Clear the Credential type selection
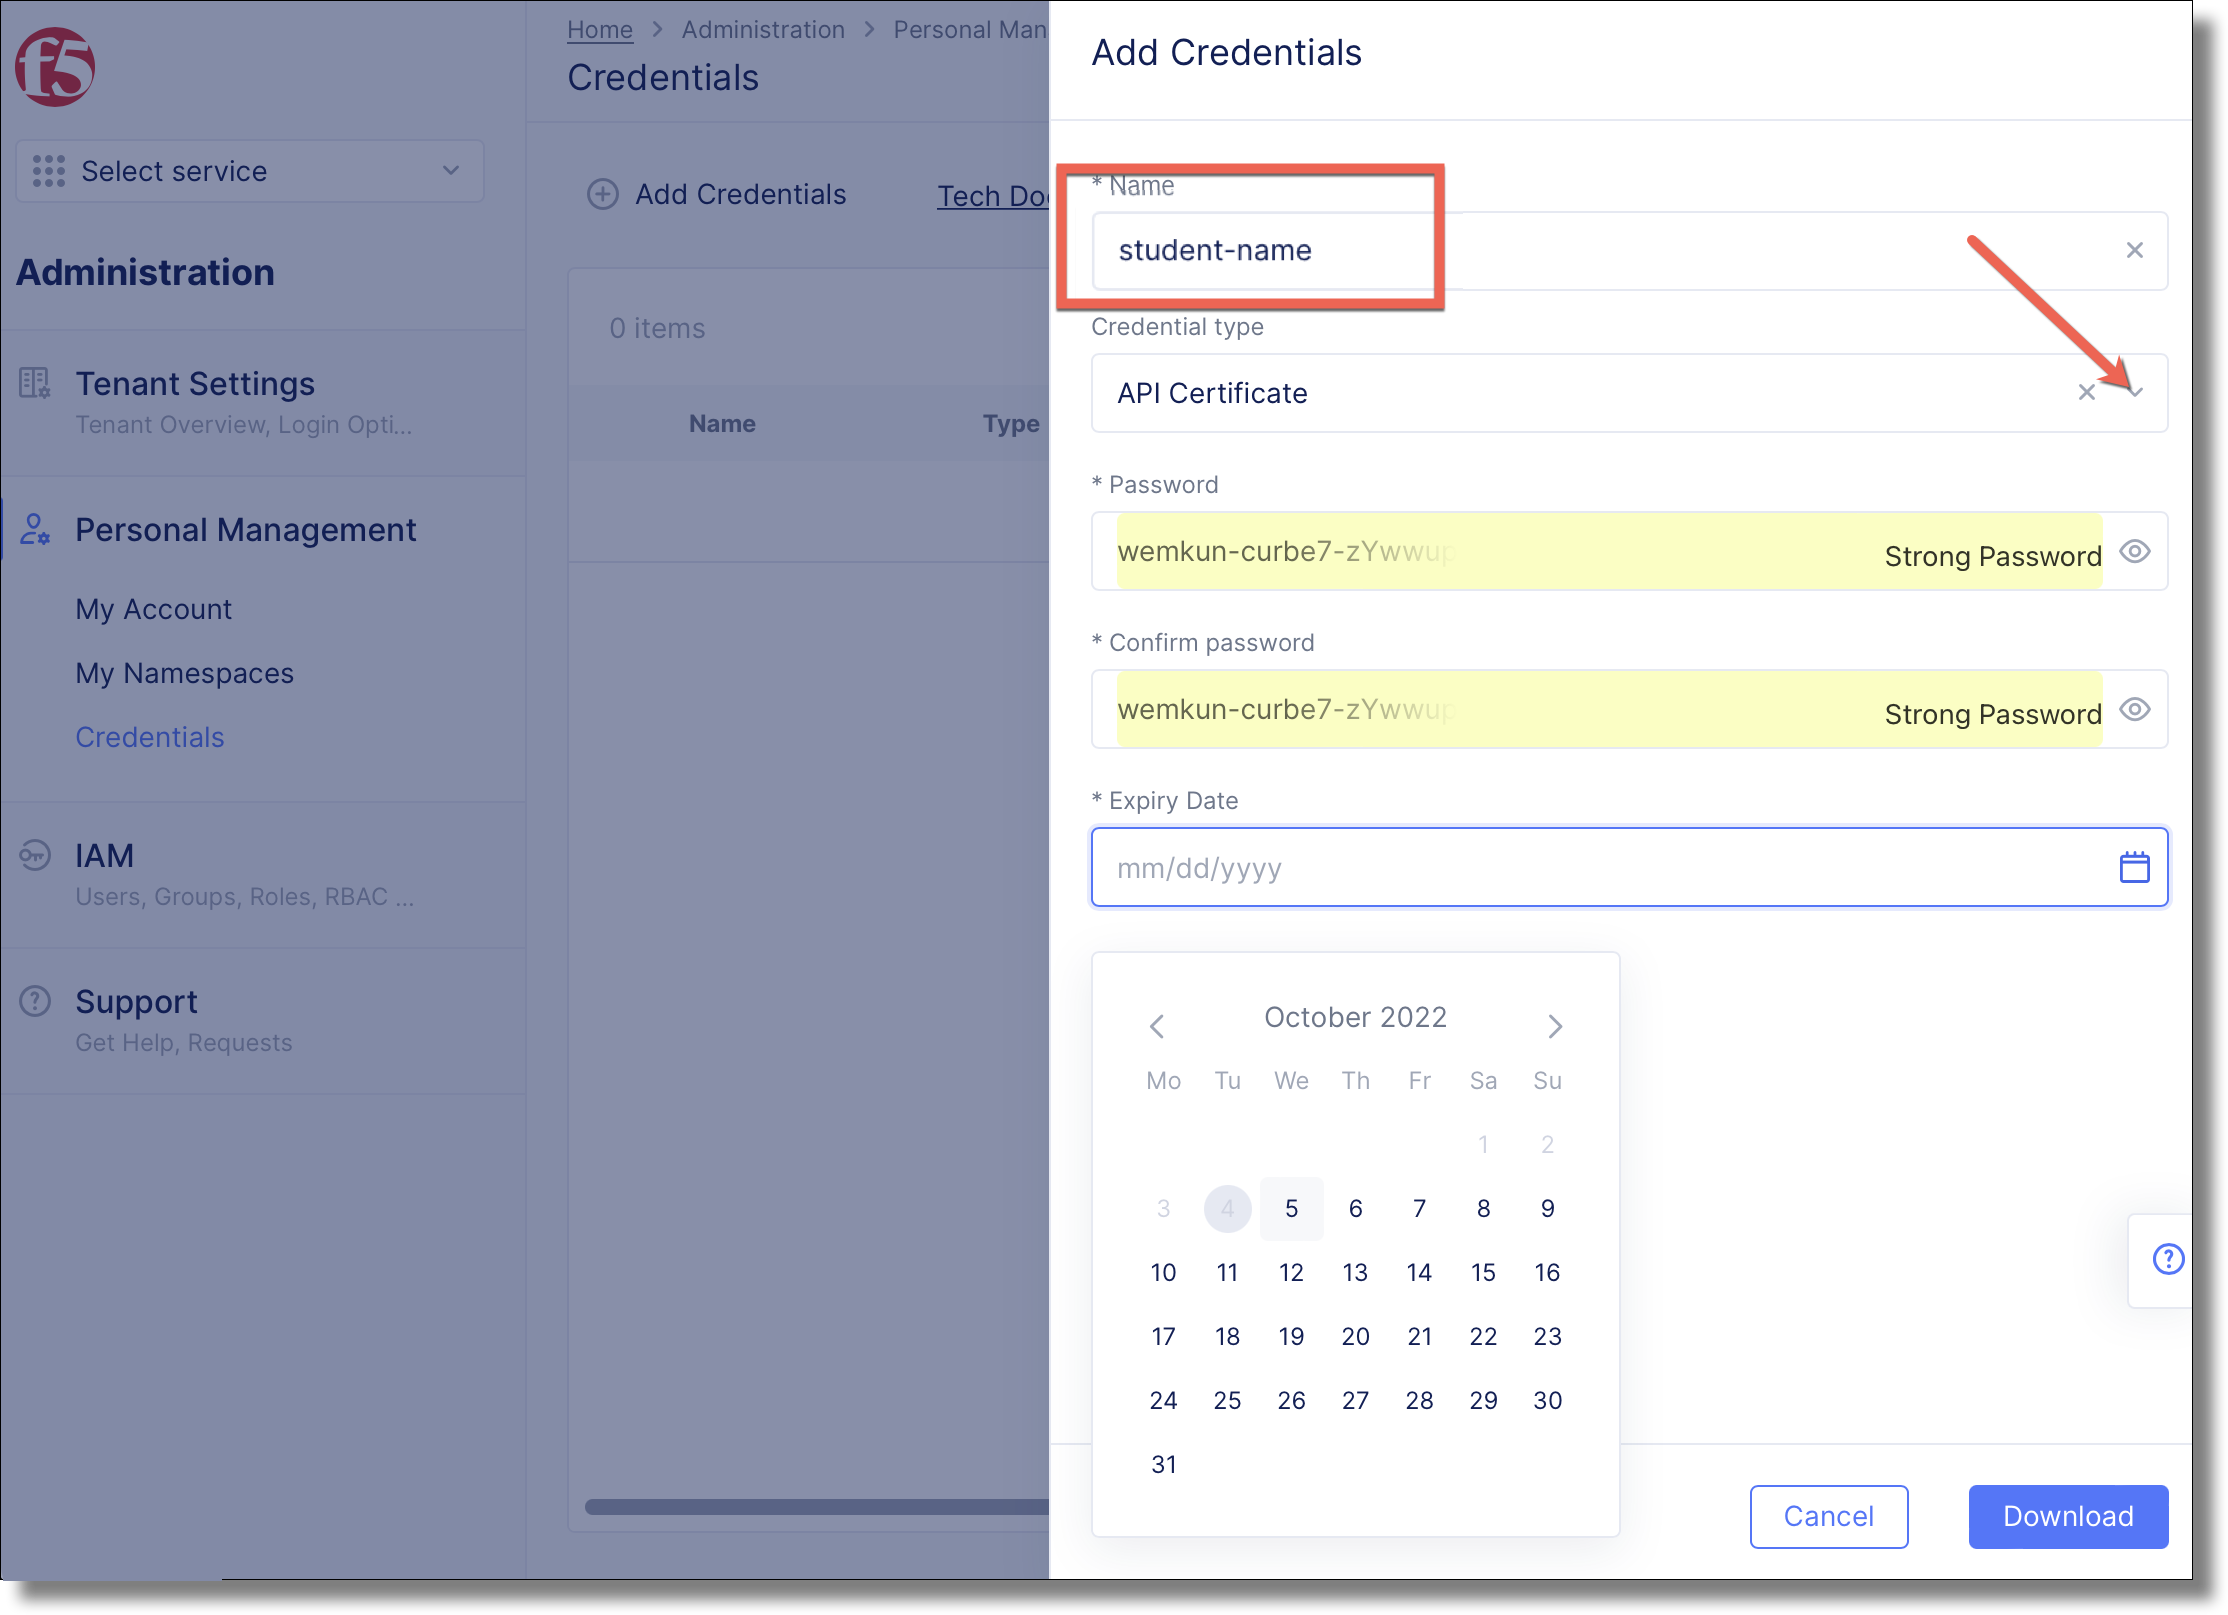The image size is (2228, 1615). tap(2087, 392)
